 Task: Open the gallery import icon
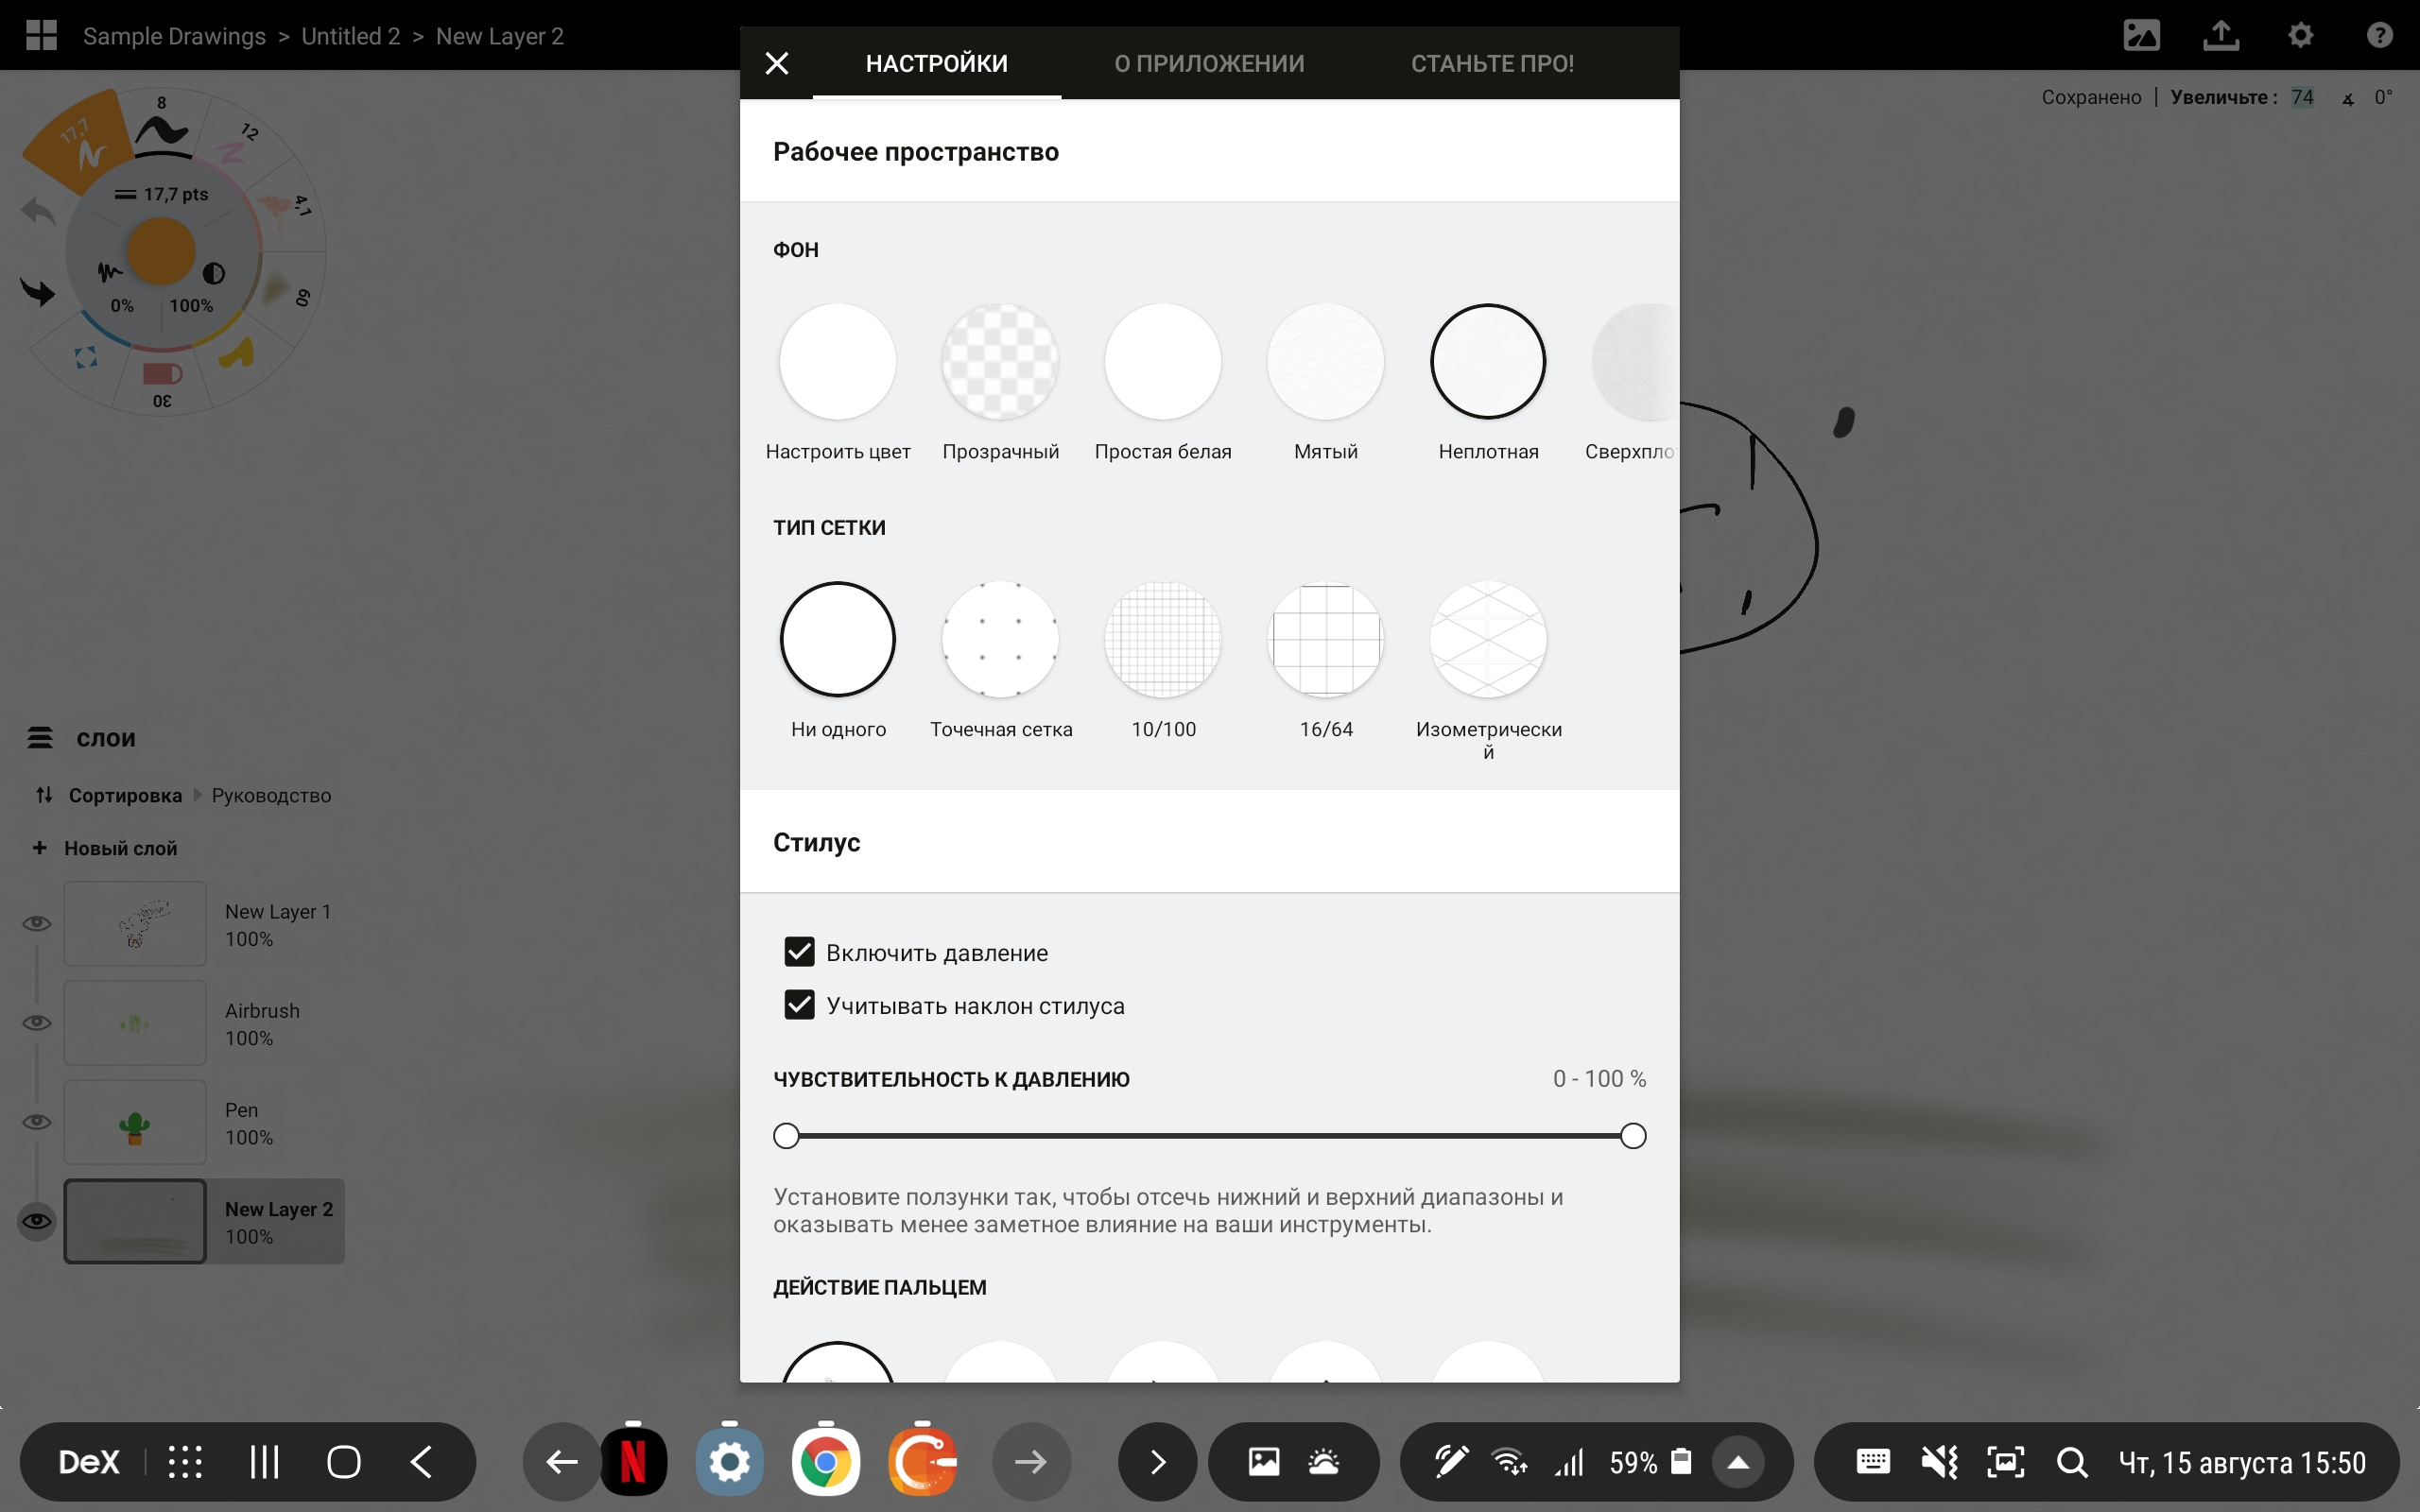click(2141, 36)
